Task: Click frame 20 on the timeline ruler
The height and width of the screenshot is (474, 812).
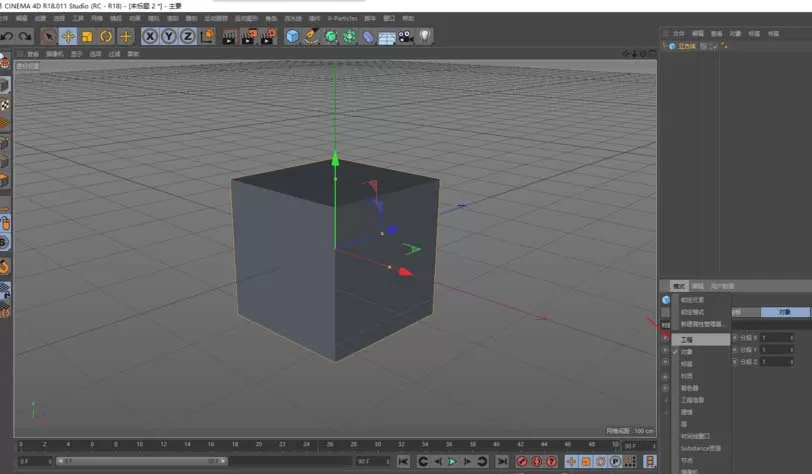Action: click(258, 444)
